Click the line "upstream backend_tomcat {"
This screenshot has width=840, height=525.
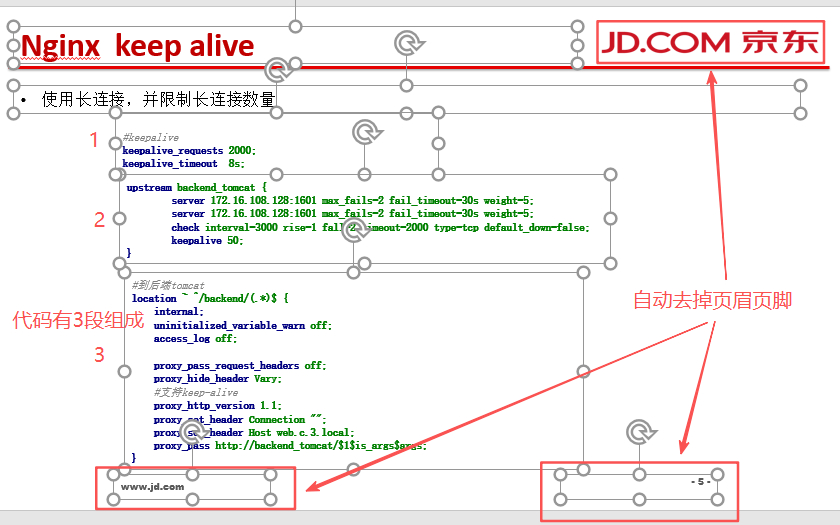(x=197, y=188)
